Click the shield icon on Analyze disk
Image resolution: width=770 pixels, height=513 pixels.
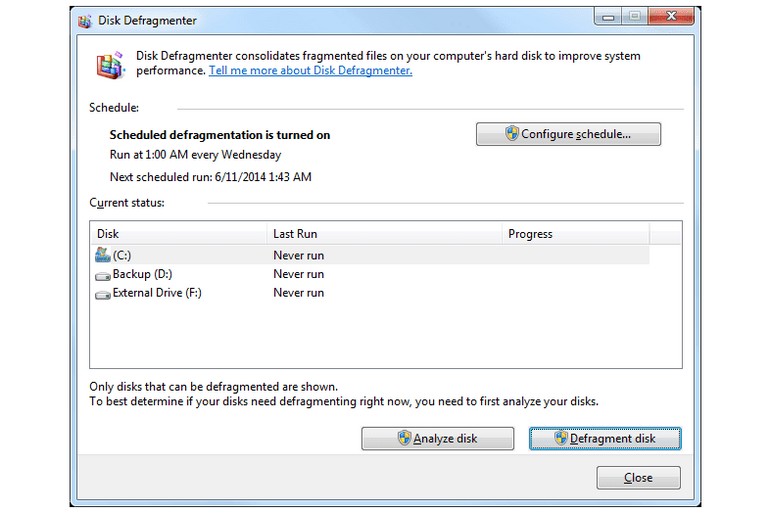[404, 438]
